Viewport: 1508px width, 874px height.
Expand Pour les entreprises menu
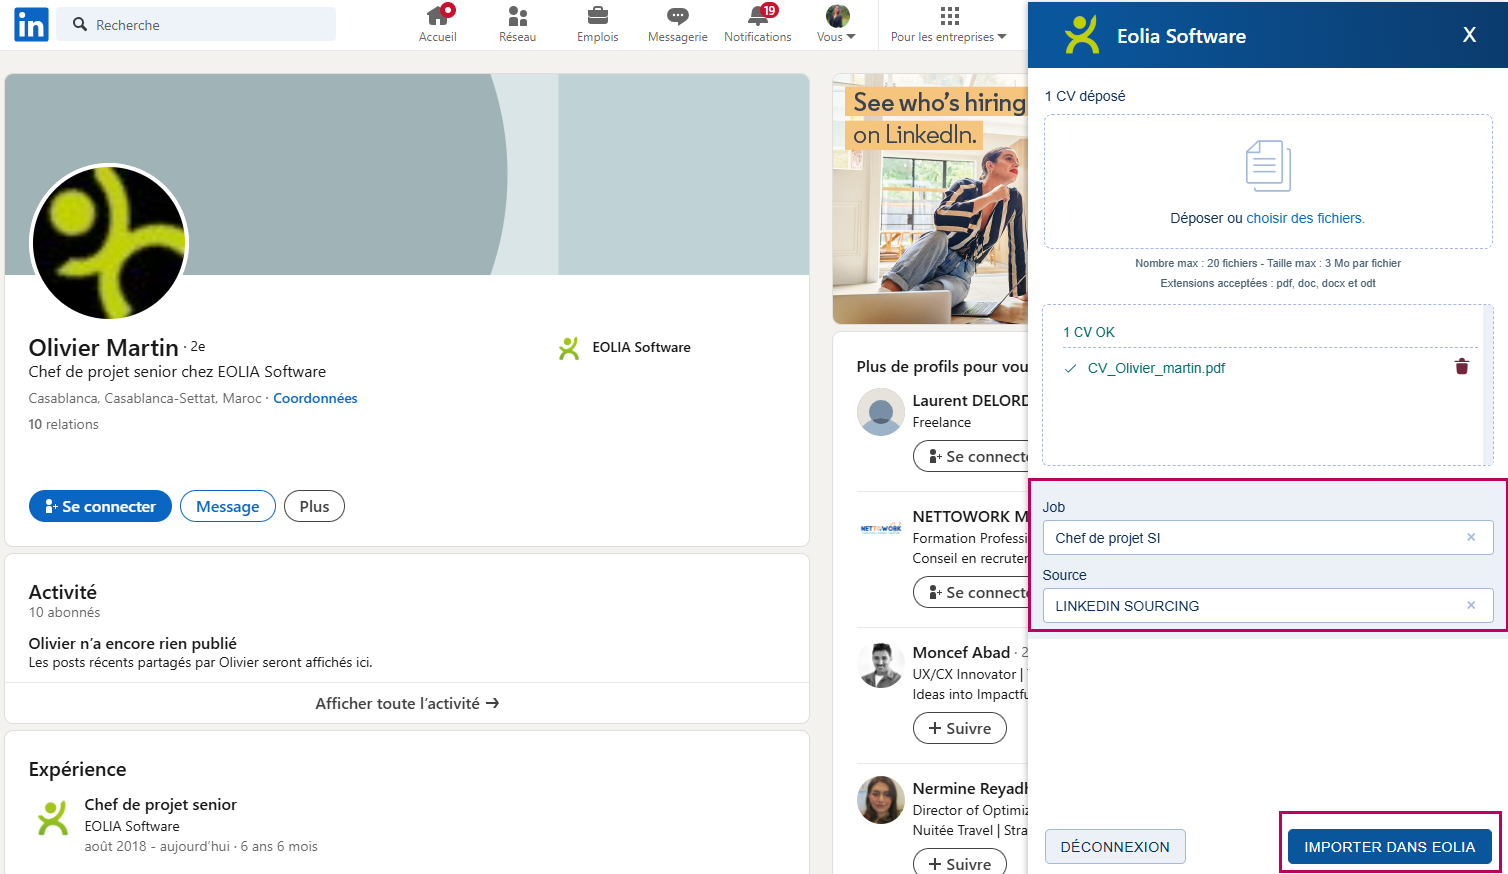tap(948, 25)
